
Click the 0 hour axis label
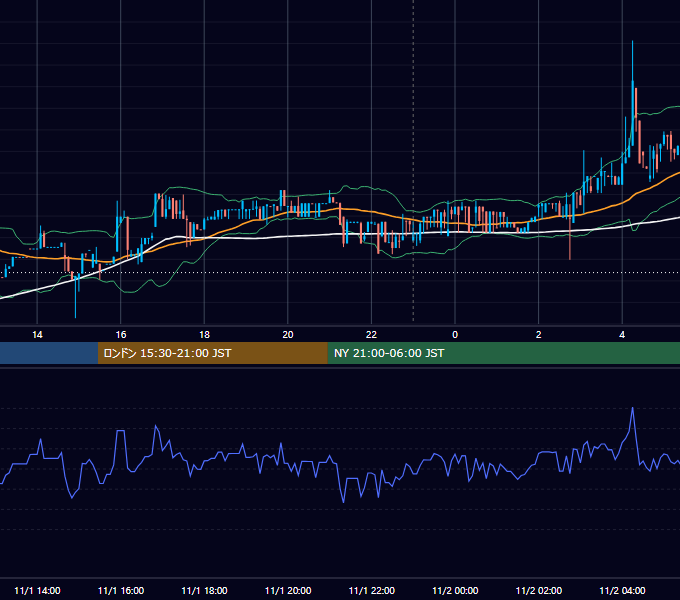455,335
